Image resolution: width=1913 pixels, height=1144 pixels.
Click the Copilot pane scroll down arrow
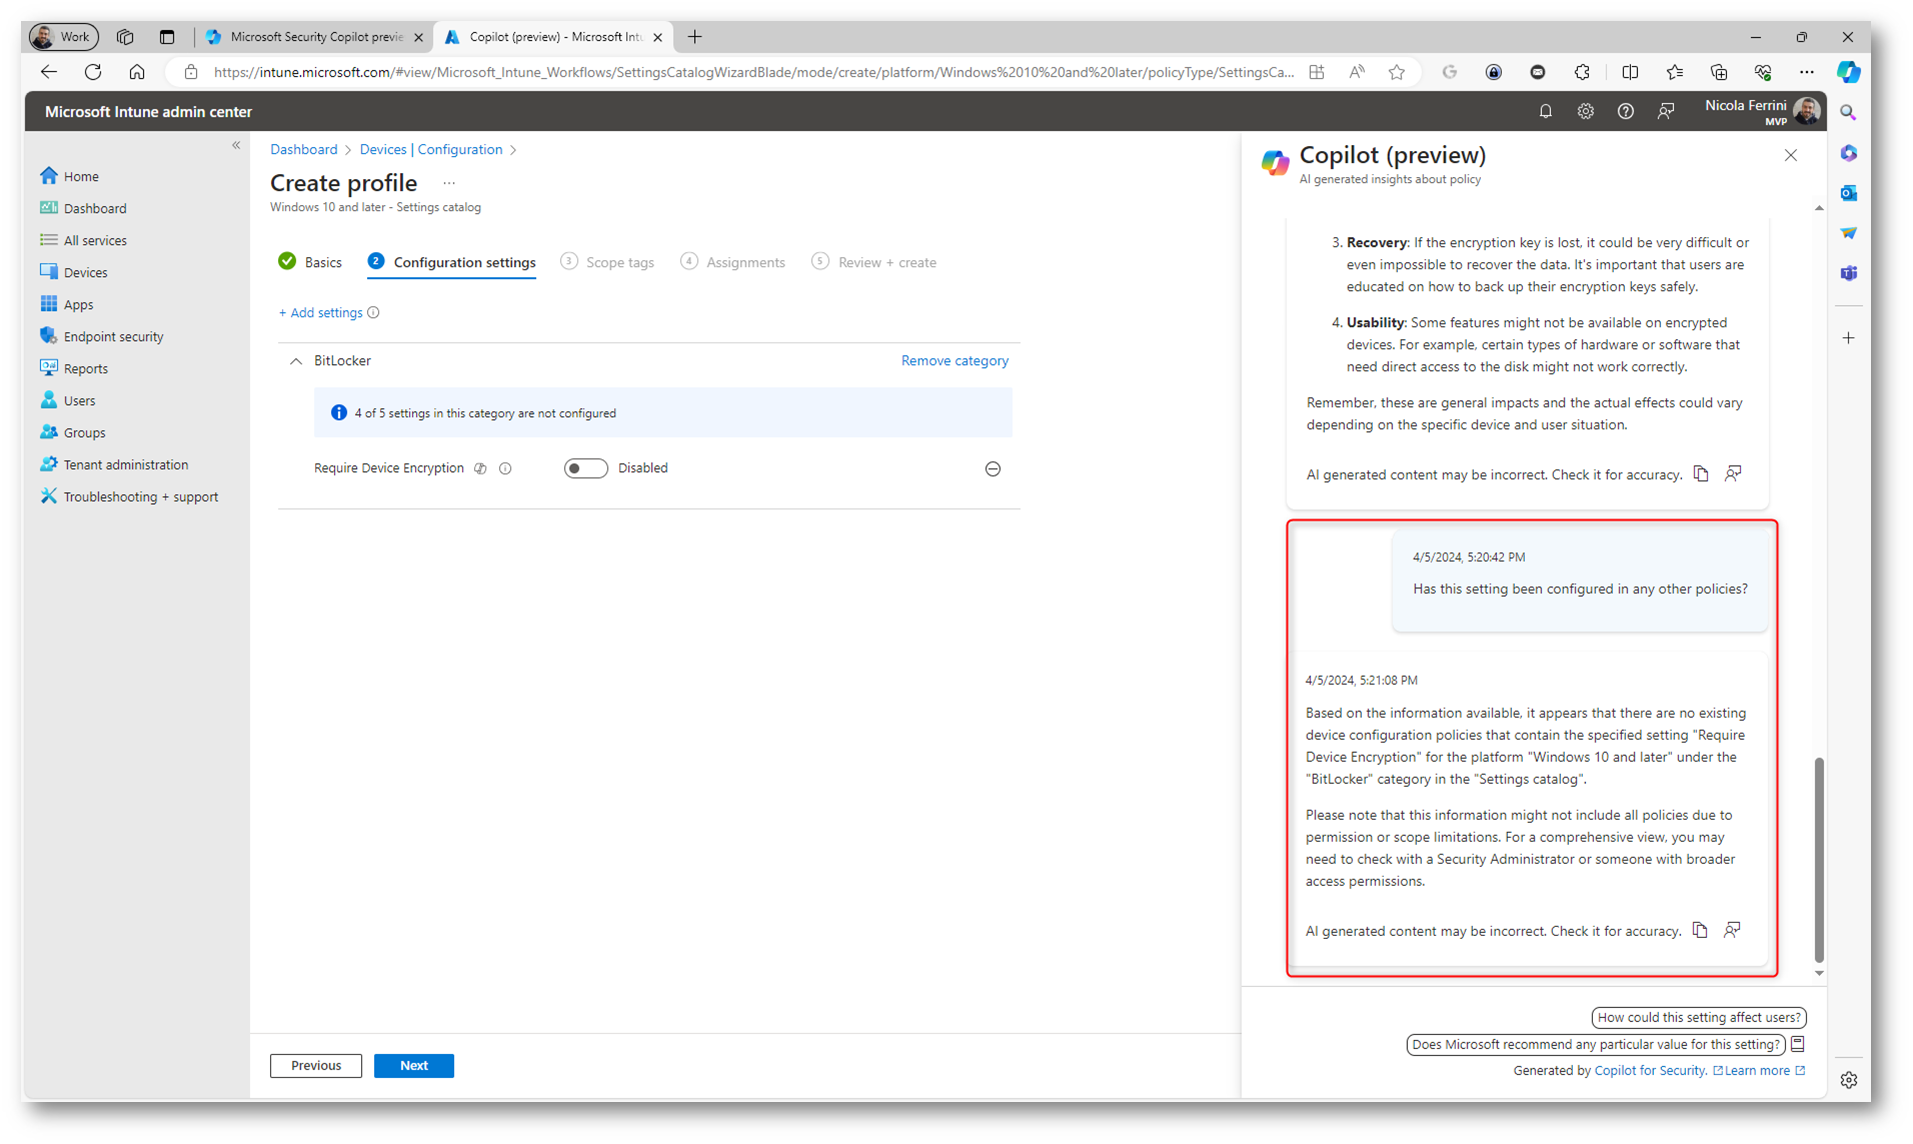pos(1818,973)
